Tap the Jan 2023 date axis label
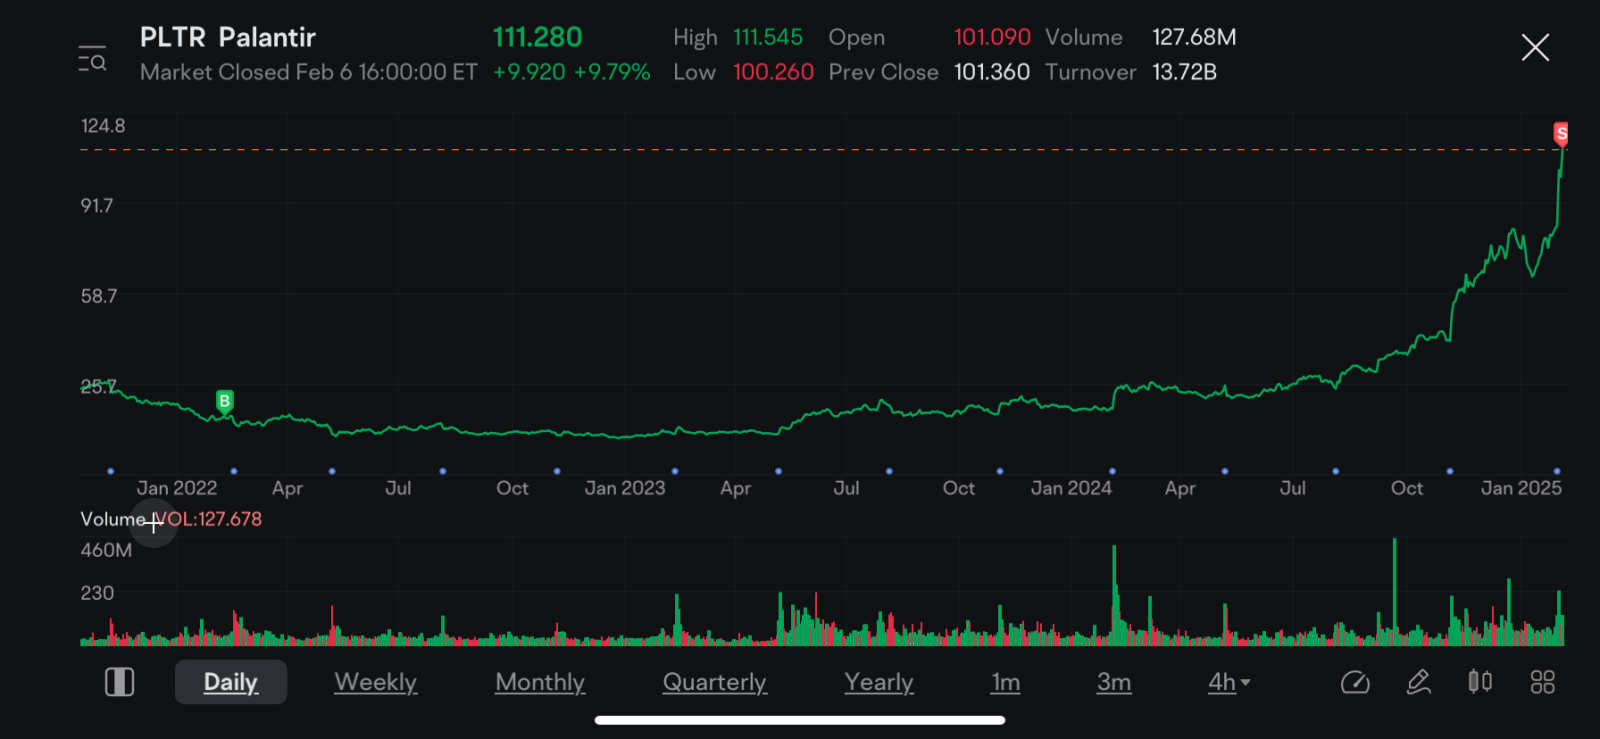 point(625,488)
